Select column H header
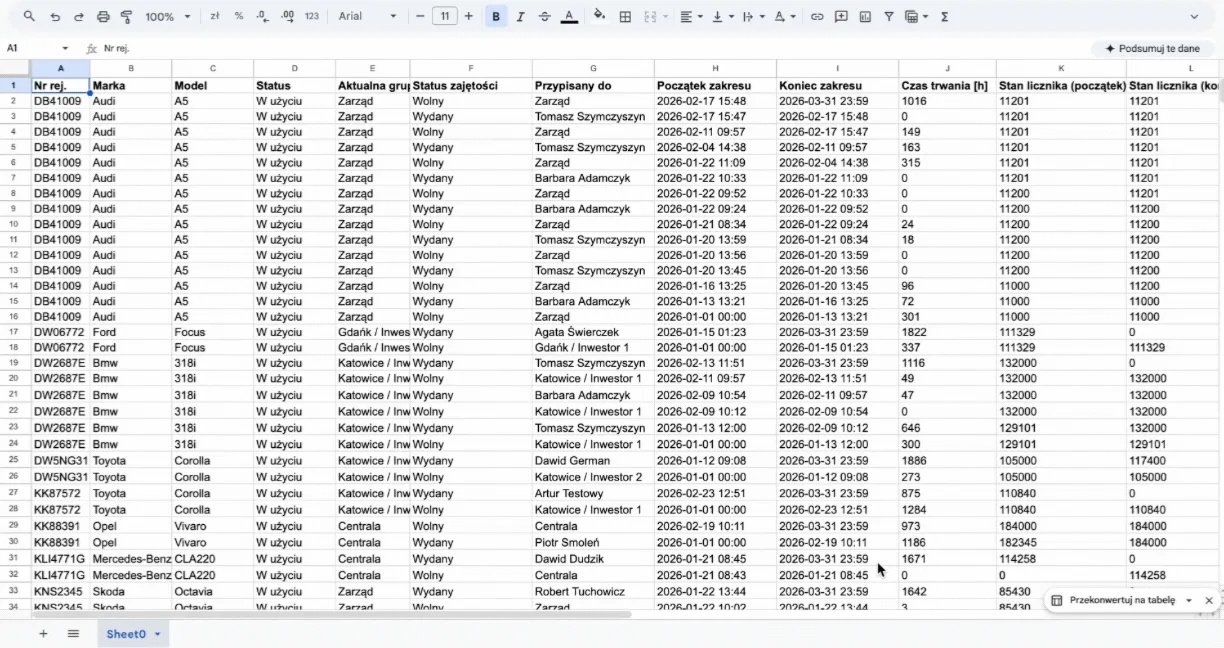The height and width of the screenshot is (648, 1224). (715, 68)
